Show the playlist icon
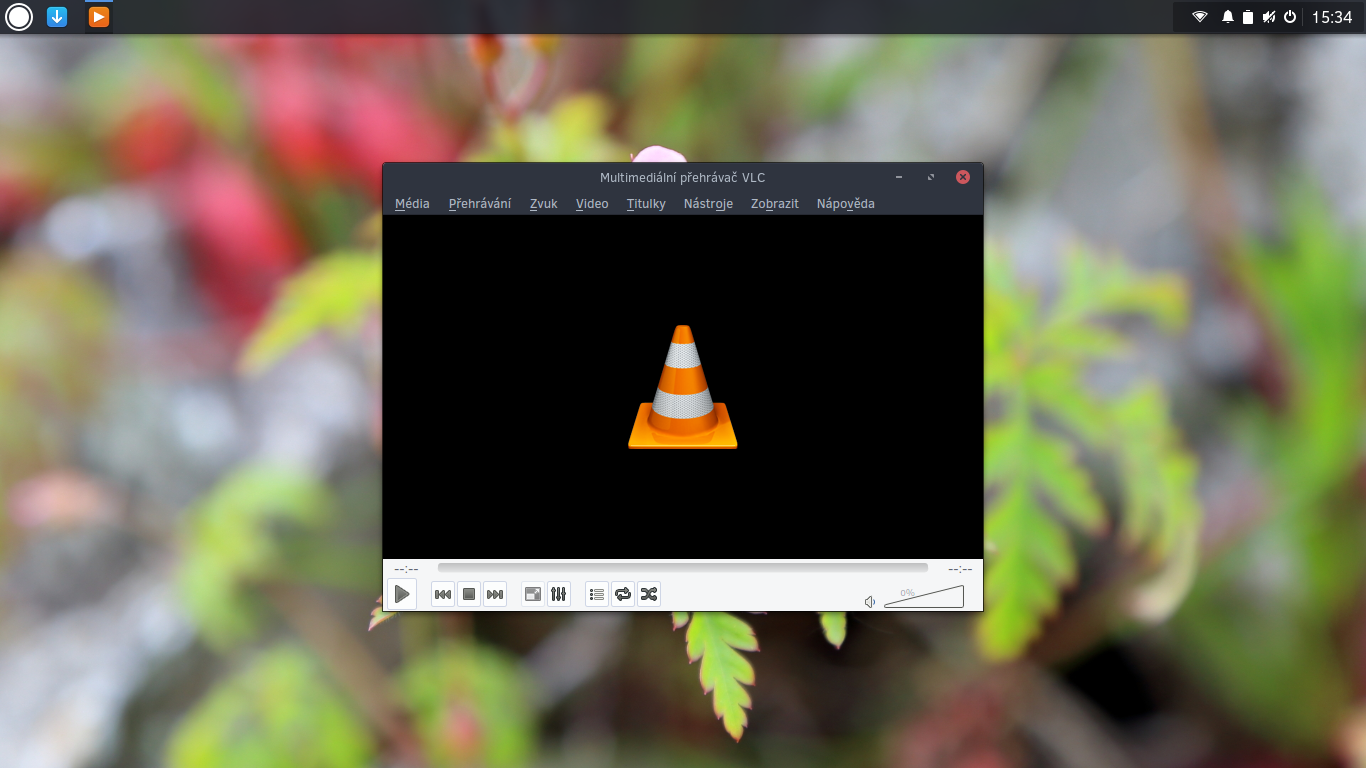Viewport: 1366px width, 768px height. pos(597,594)
